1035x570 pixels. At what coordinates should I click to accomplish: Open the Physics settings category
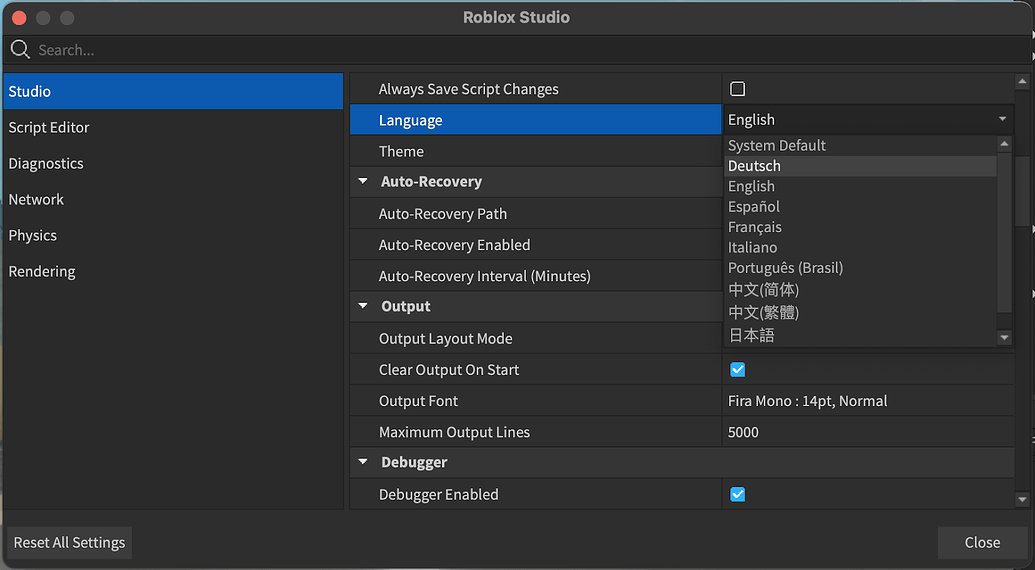tap(173, 235)
